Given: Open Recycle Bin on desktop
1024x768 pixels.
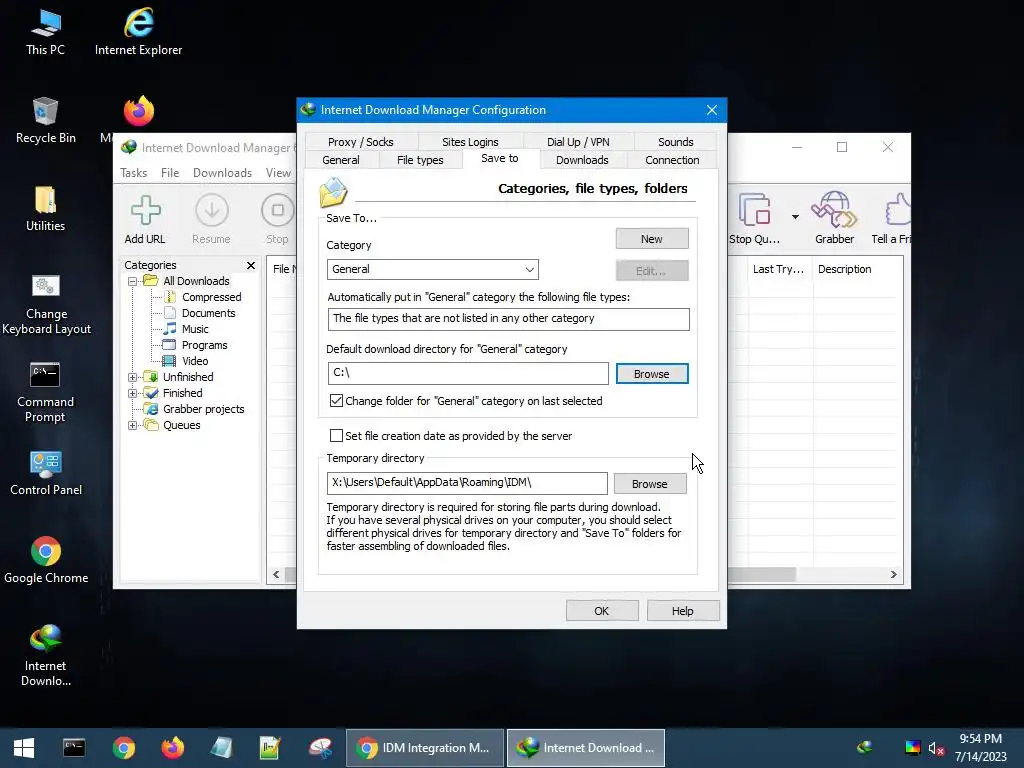Looking at the screenshot, I should (45, 120).
